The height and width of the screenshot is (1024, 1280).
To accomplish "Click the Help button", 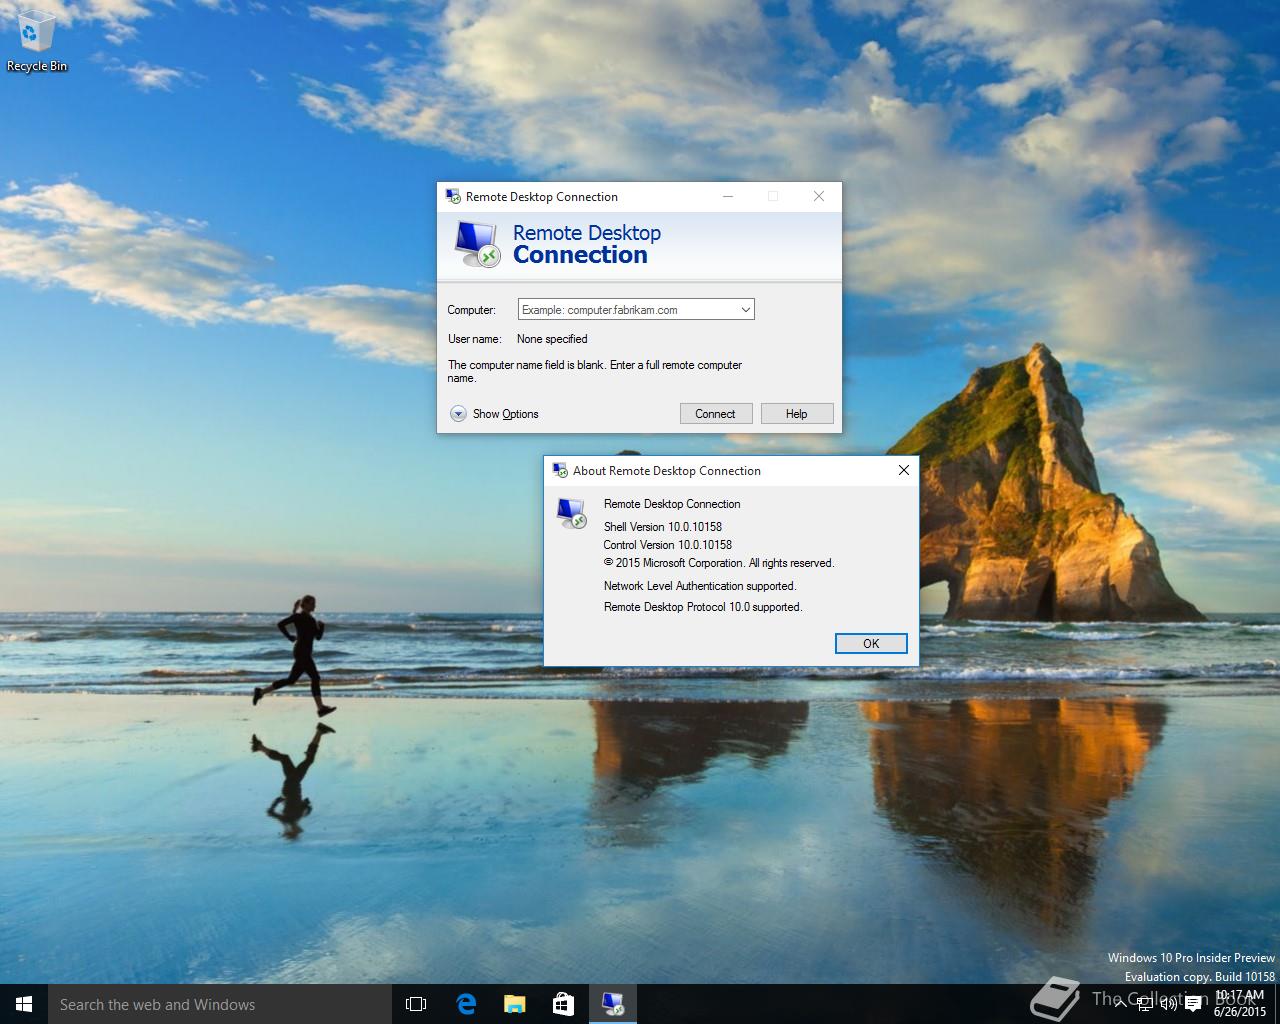I will 797,414.
